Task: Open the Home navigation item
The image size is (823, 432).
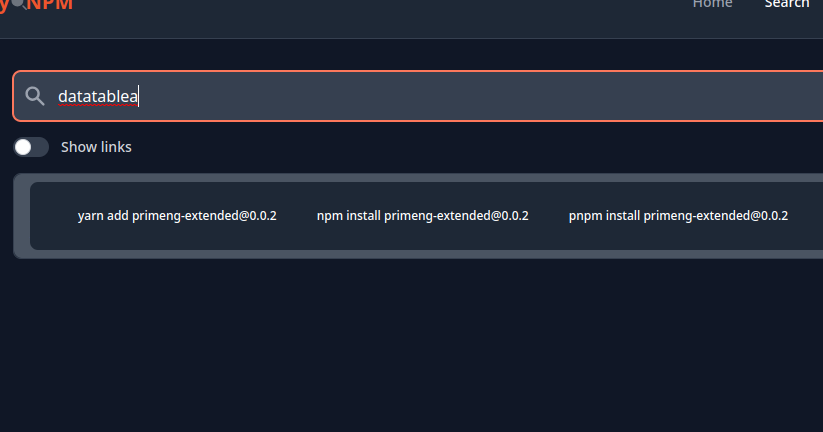Action: coord(712,4)
